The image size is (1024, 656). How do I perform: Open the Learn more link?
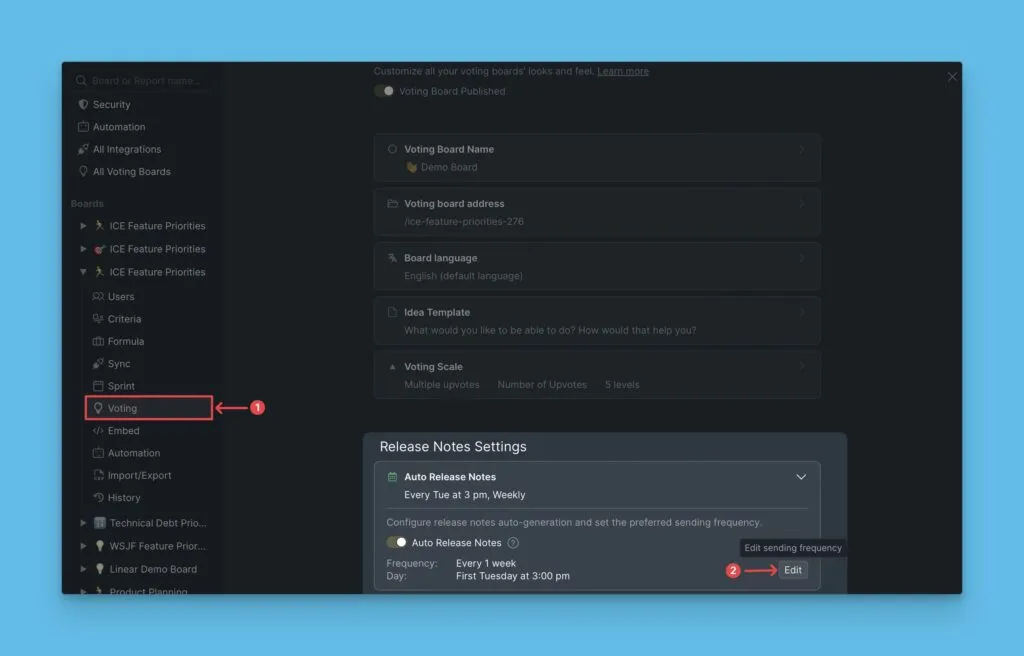tap(623, 72)
